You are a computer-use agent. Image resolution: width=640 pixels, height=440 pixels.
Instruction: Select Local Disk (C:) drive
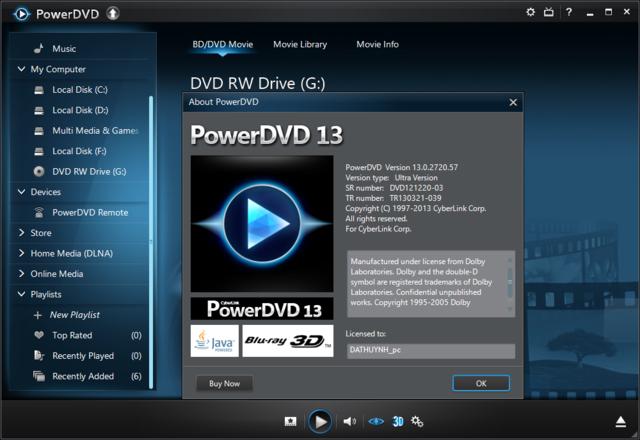coord(79,90)
